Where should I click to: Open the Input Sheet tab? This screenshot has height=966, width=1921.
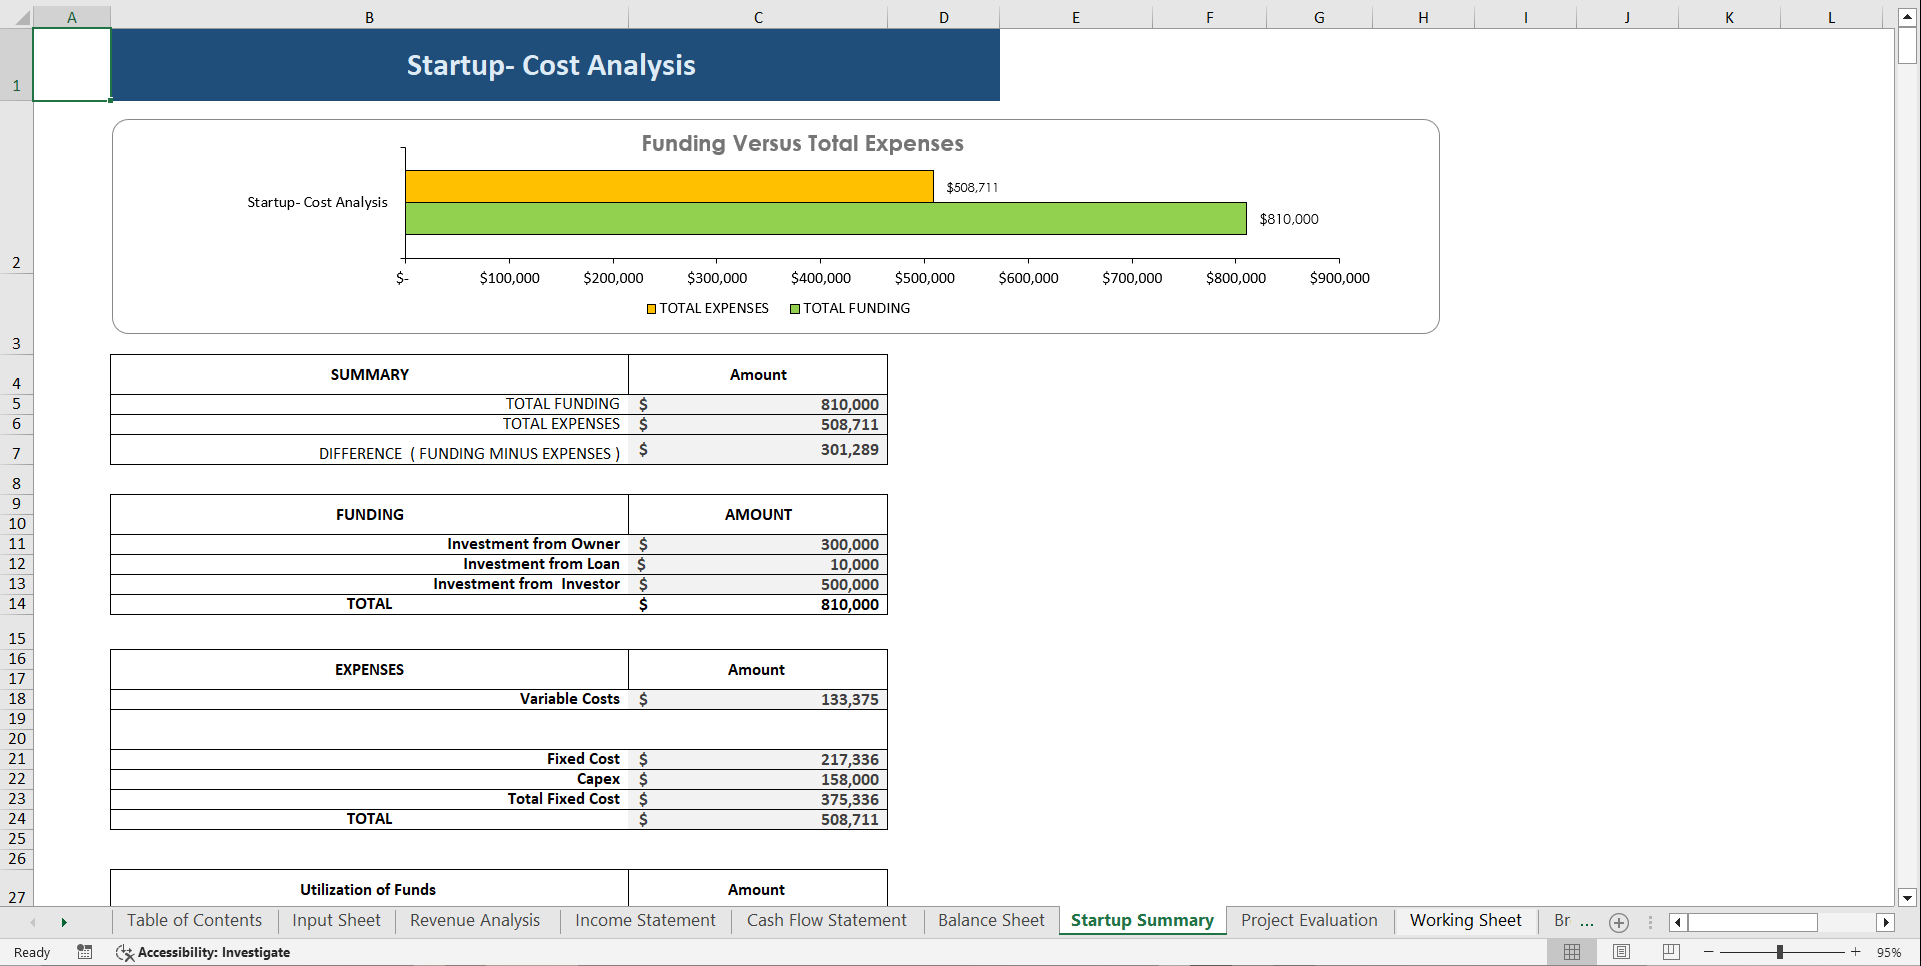pos(335,921)
